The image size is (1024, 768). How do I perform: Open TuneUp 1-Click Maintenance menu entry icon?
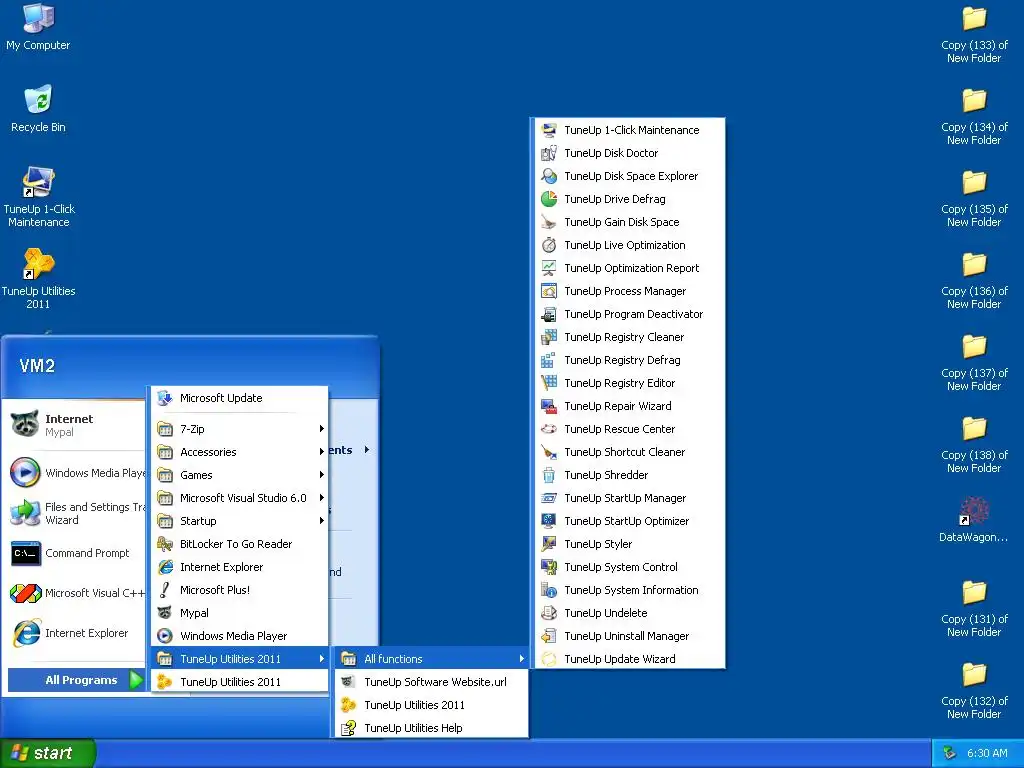tap(549, 130)
